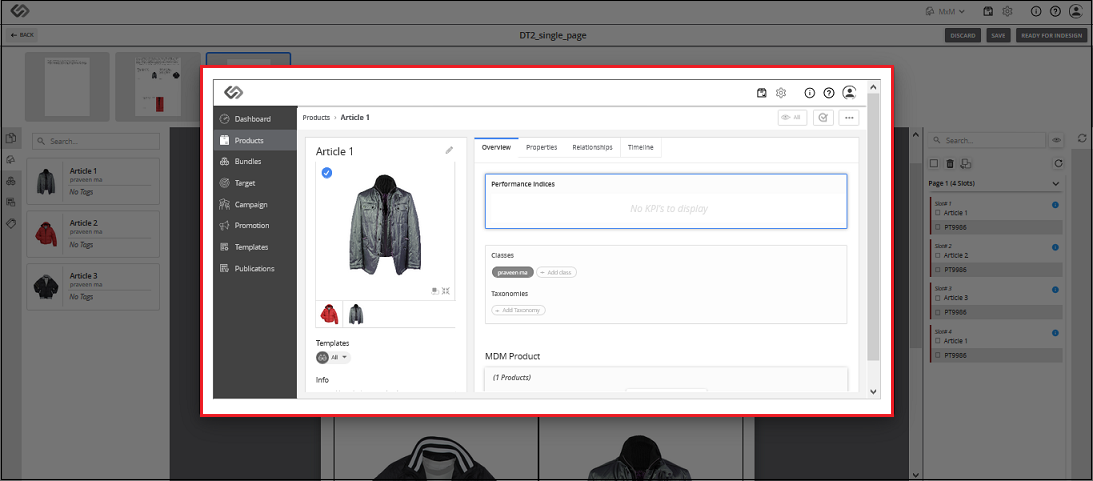Select the red jacket thumbnail in the modal

(x=330, y=314)
